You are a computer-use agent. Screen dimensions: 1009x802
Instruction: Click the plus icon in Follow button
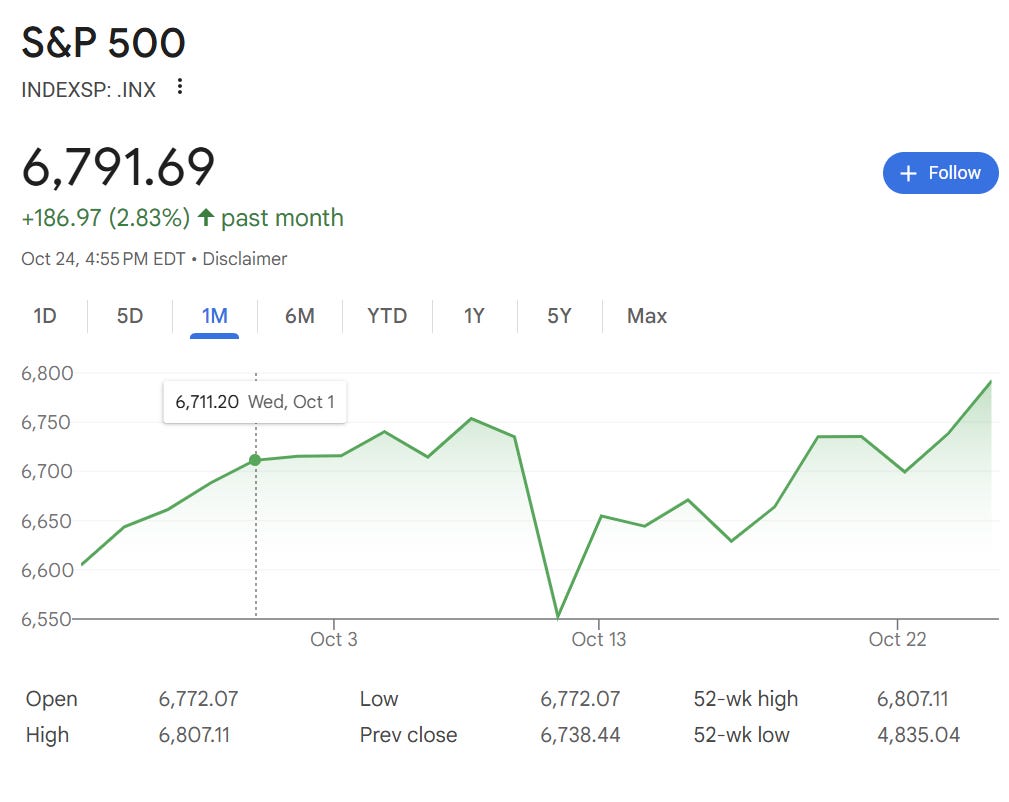(x=908, y=173)
